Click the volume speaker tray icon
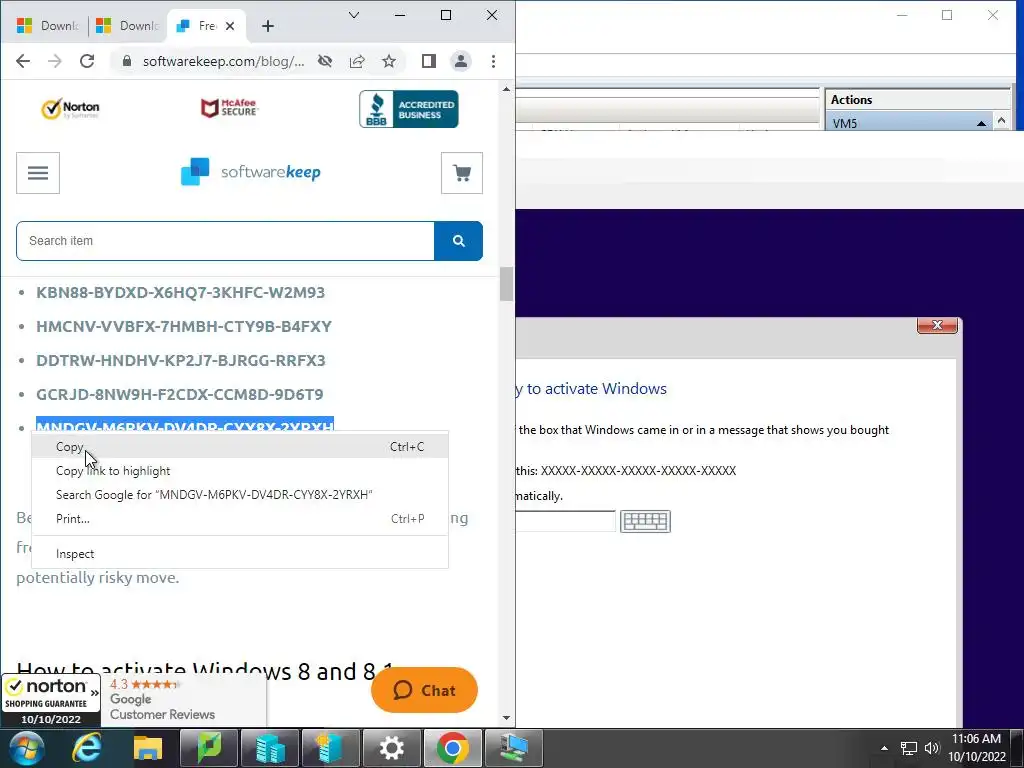1024x768 pixels. tap(932, 748)
